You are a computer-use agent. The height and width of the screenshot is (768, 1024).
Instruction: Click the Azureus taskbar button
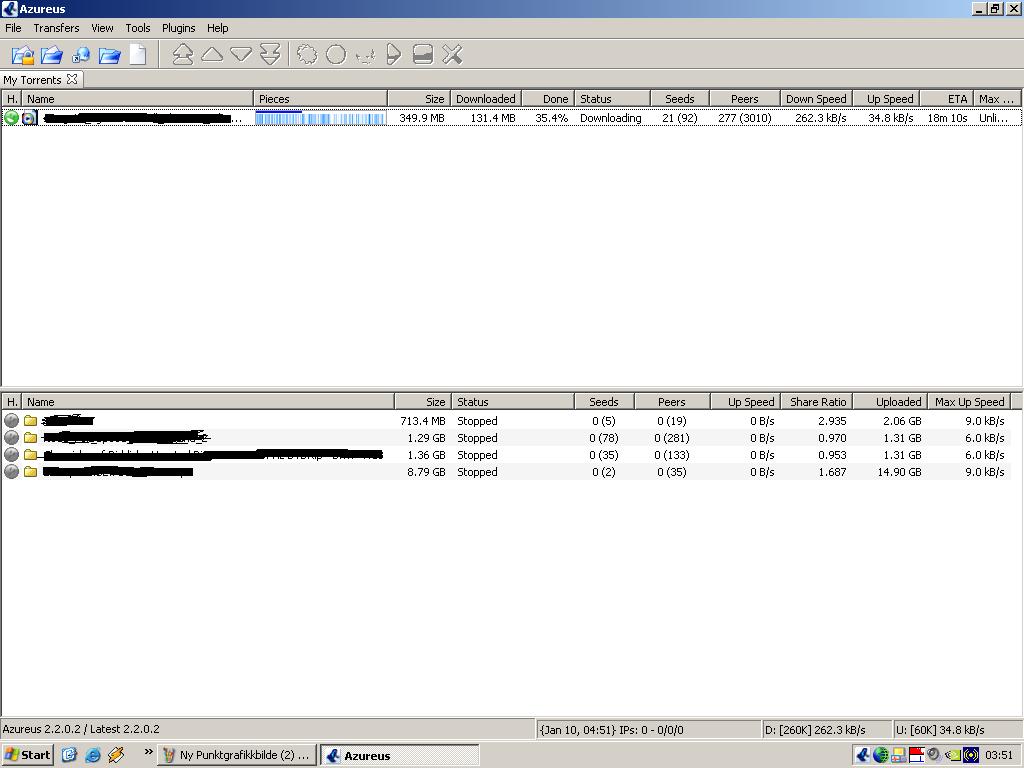(x=400, y=755)
